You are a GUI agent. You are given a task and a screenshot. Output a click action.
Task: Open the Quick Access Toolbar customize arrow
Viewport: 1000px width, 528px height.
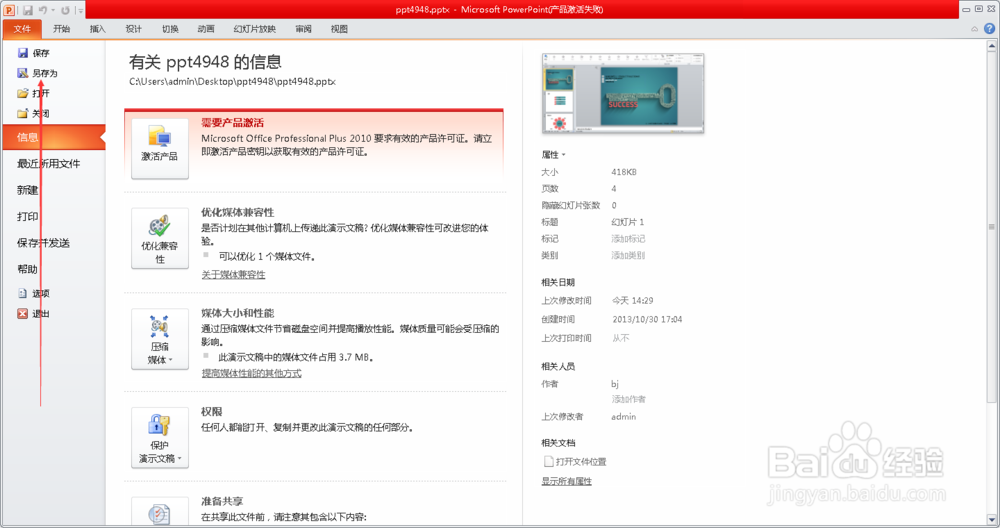[x=80, y=11]
